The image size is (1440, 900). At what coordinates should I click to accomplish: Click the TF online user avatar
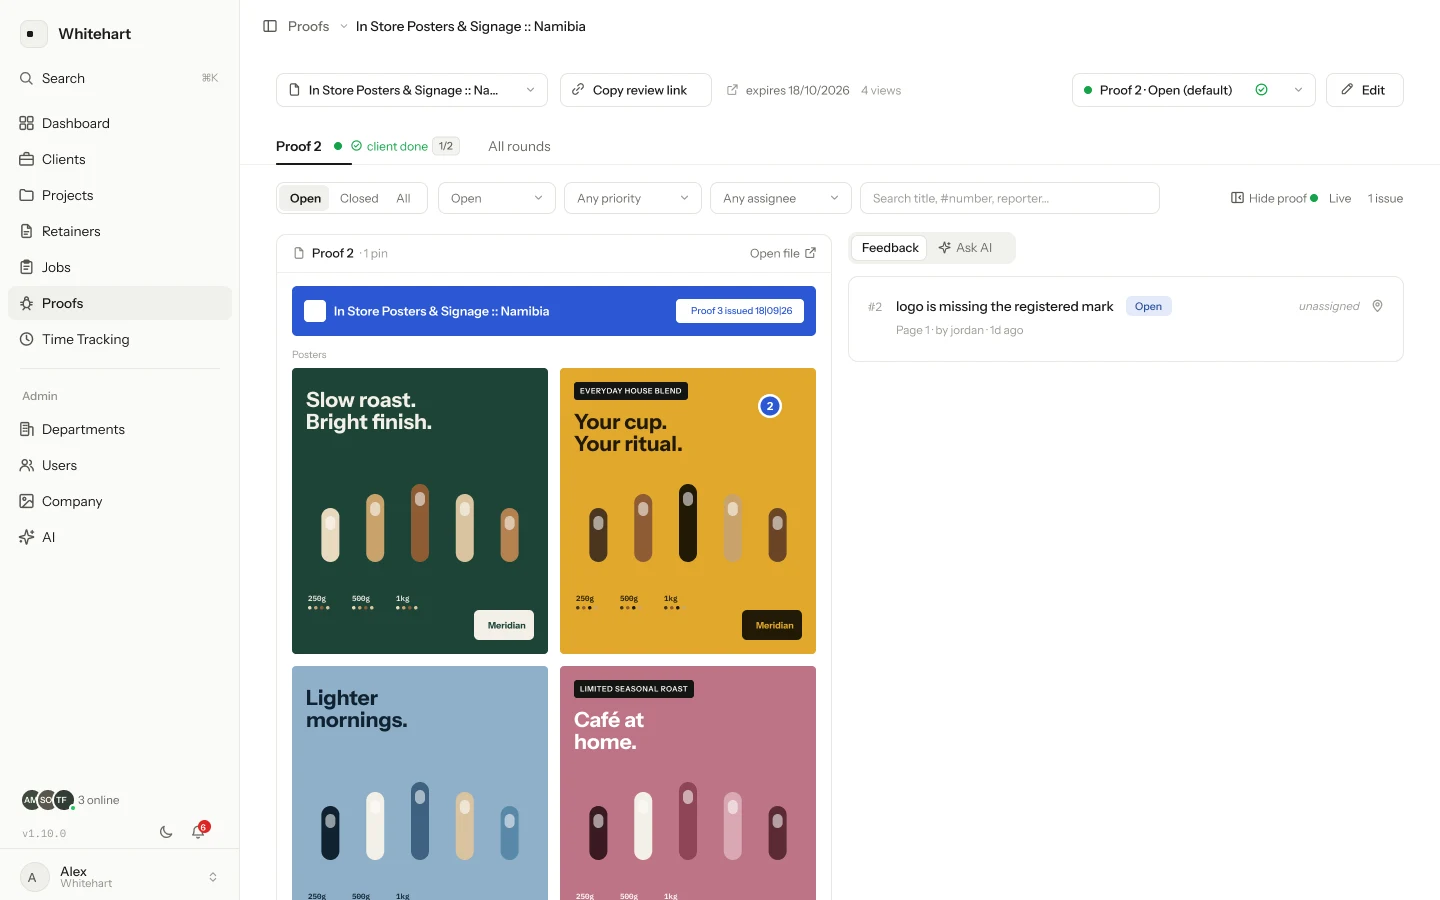point(63,800)
